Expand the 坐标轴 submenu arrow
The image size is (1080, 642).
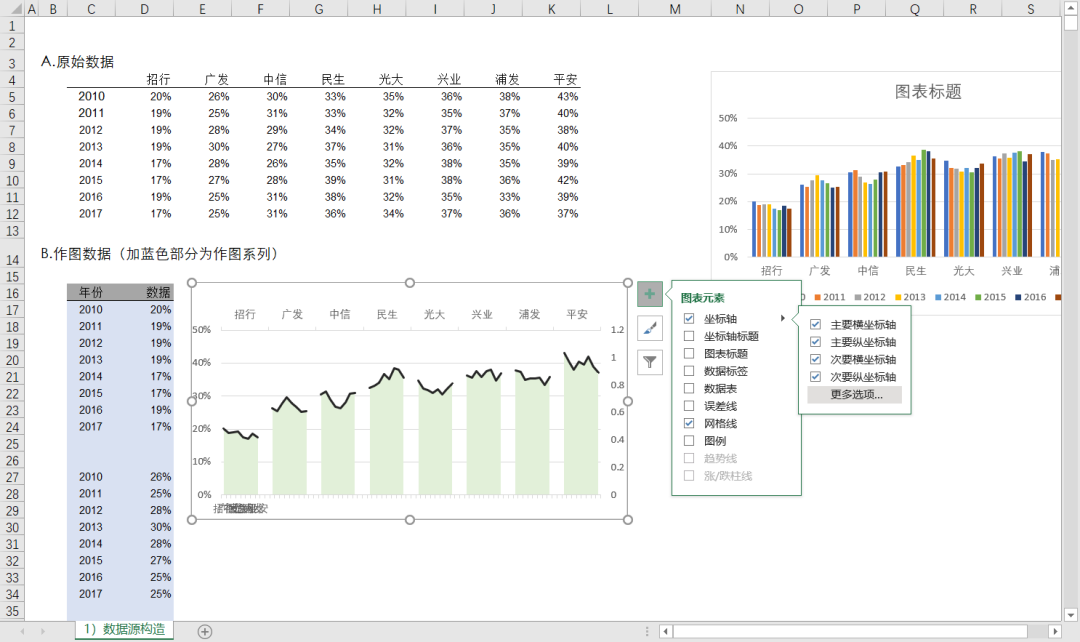click(x=782, y=318)
